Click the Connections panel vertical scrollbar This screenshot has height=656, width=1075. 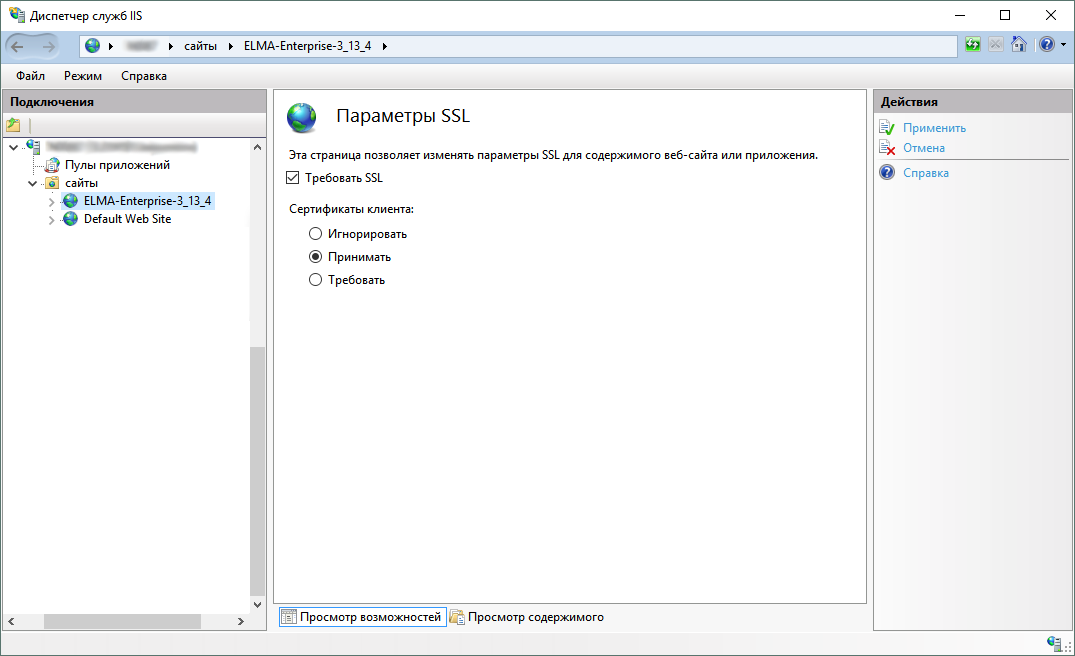point(258,470)
